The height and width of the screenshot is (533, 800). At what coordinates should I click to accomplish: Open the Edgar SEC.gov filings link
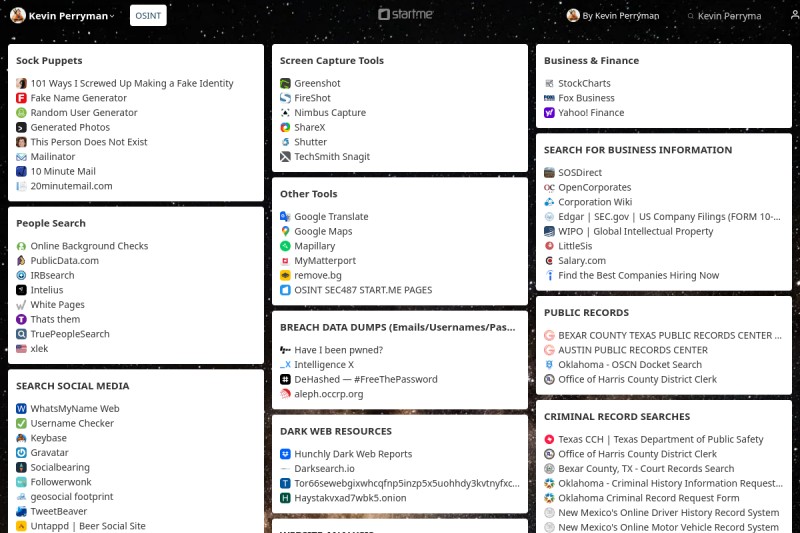click(x=669, y=217)
